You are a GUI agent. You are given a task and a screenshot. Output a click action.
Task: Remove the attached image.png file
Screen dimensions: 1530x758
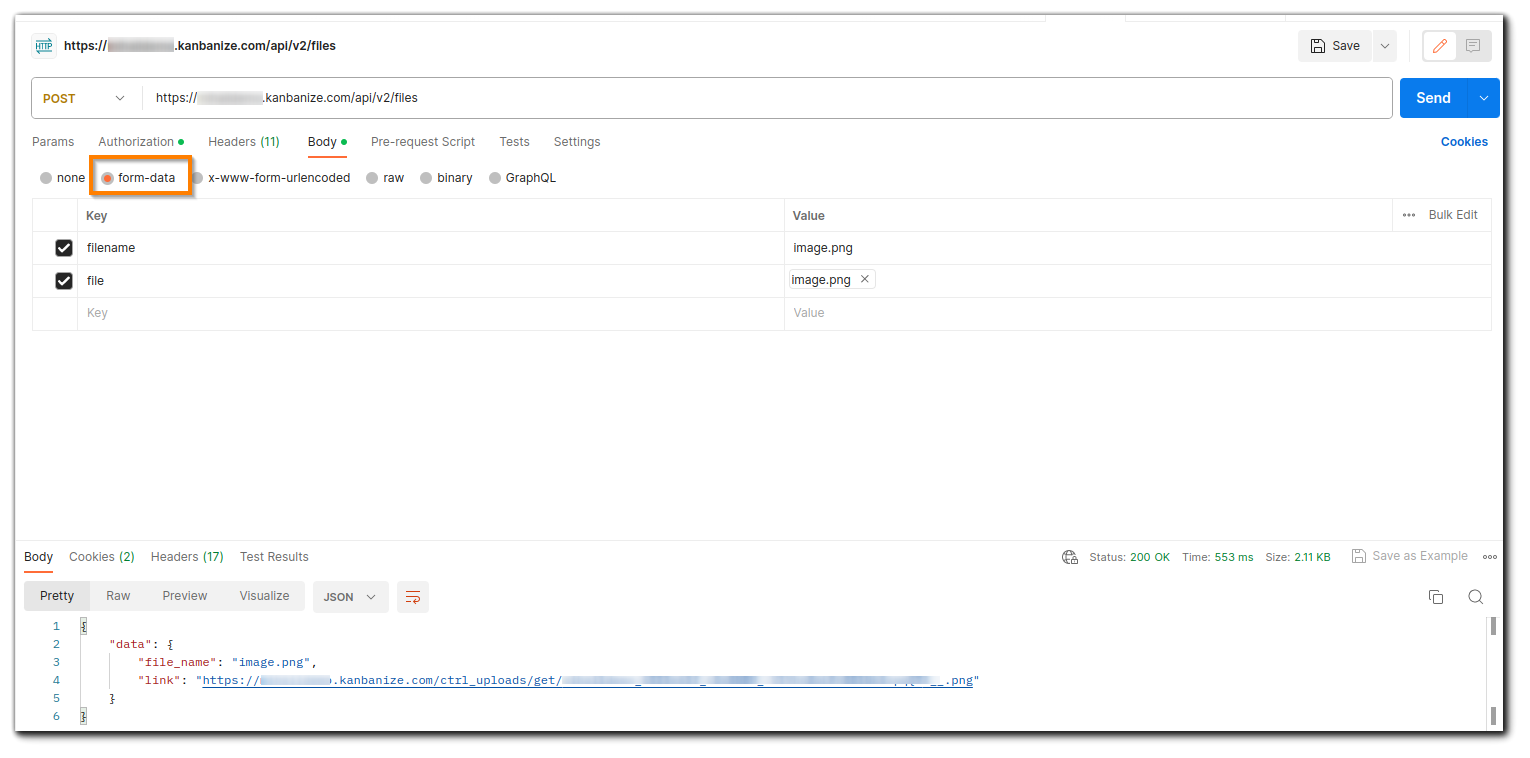[x=864, y=280]
